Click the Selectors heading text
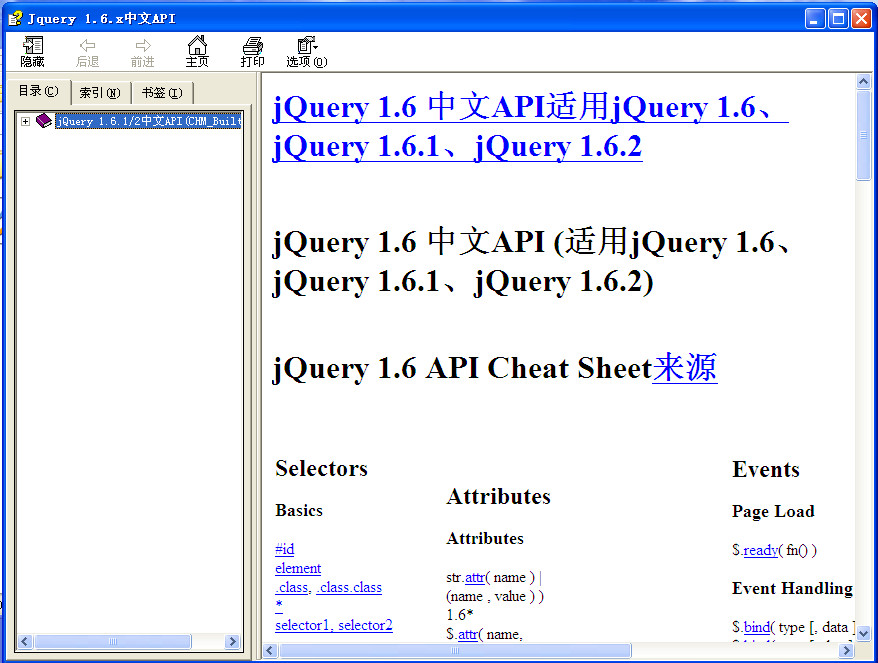The image size is (878, 663). pyautogui.click(x=321, y=468)
